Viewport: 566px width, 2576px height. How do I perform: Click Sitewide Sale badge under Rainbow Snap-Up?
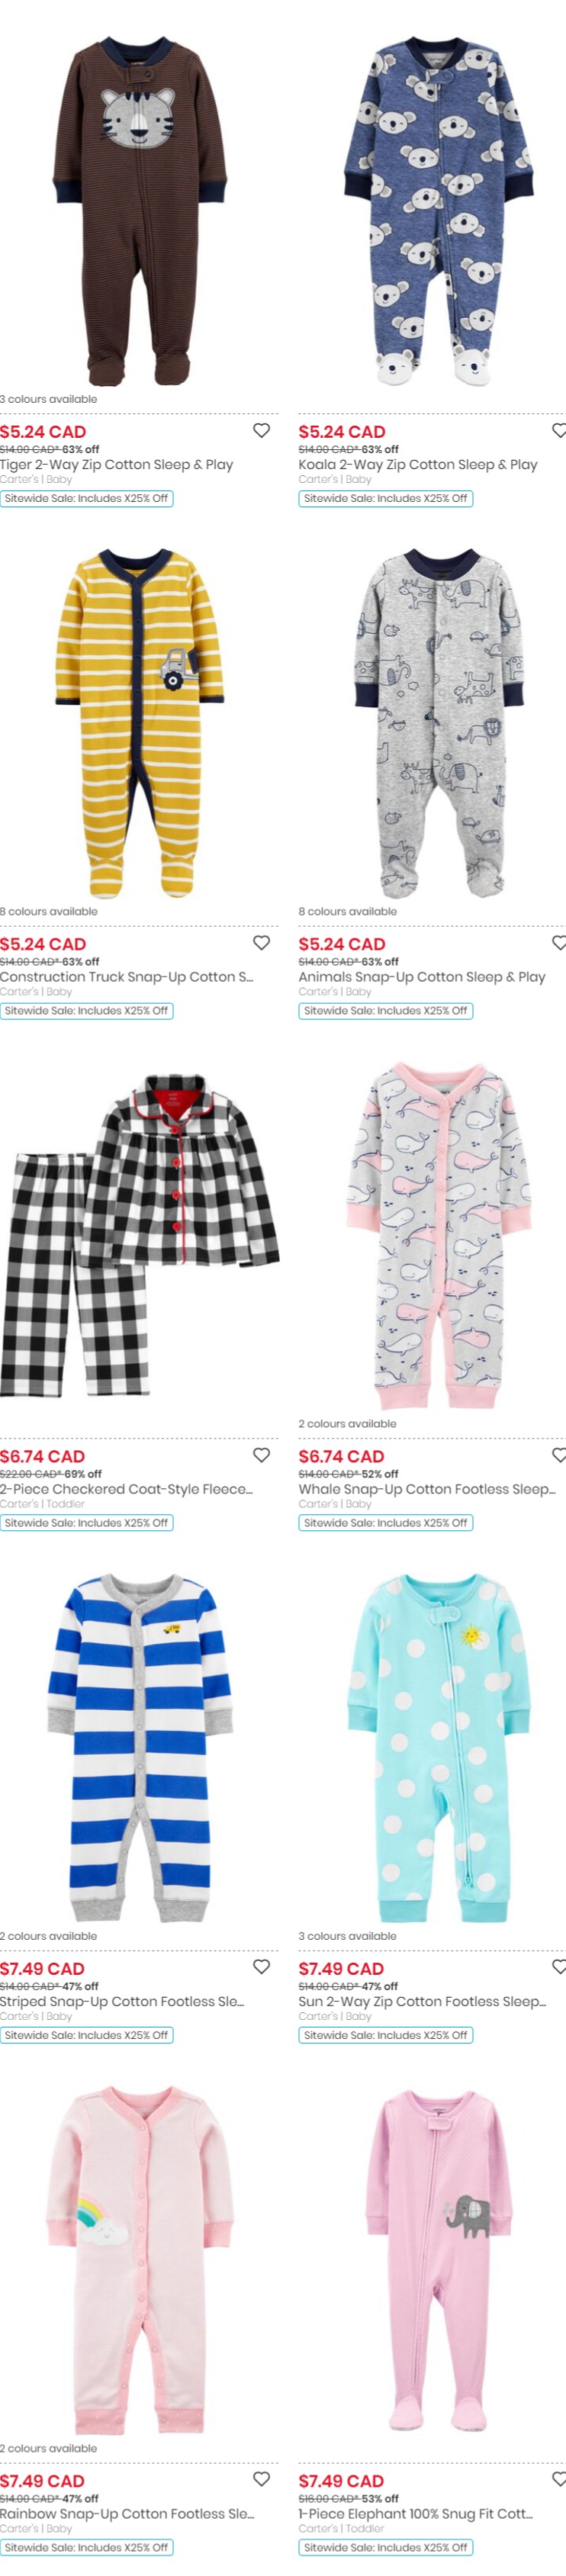tap(87, 2546)
